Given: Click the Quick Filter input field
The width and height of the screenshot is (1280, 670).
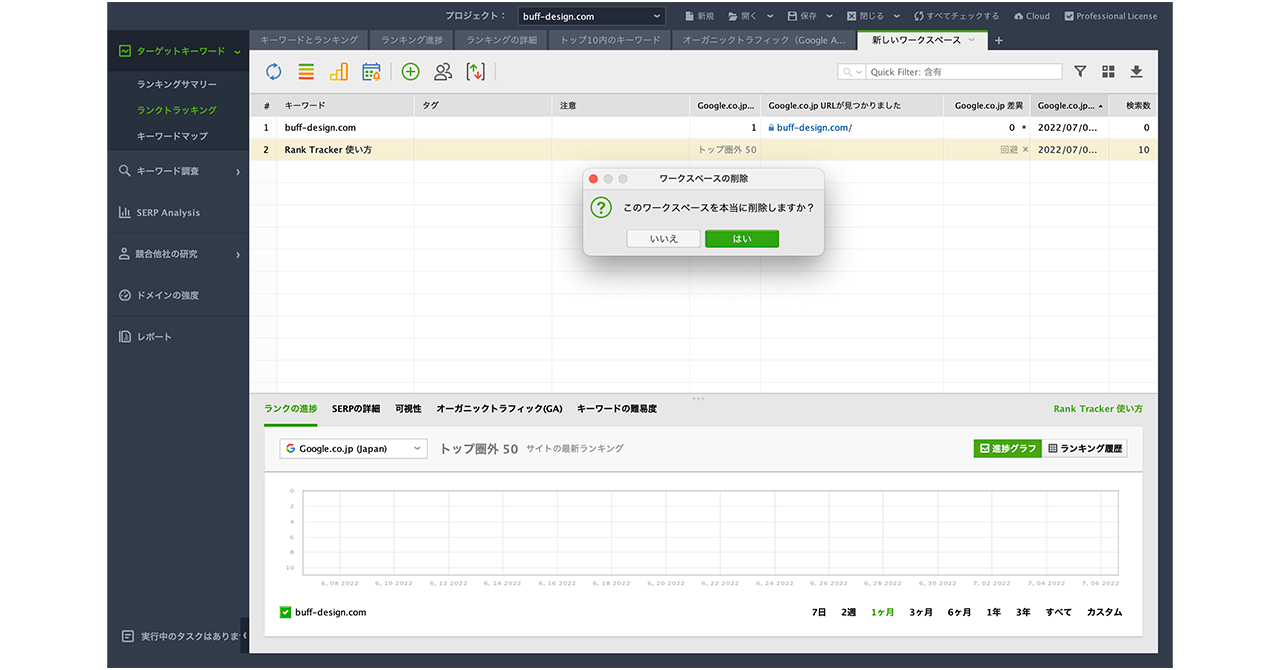Looking at the screenshot, I should coord(963,72).
